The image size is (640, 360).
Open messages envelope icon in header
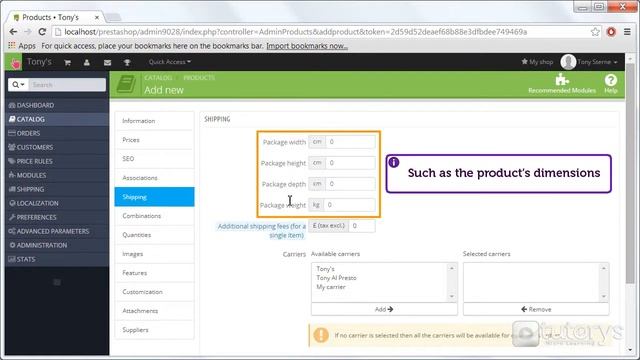pos(107,62)
